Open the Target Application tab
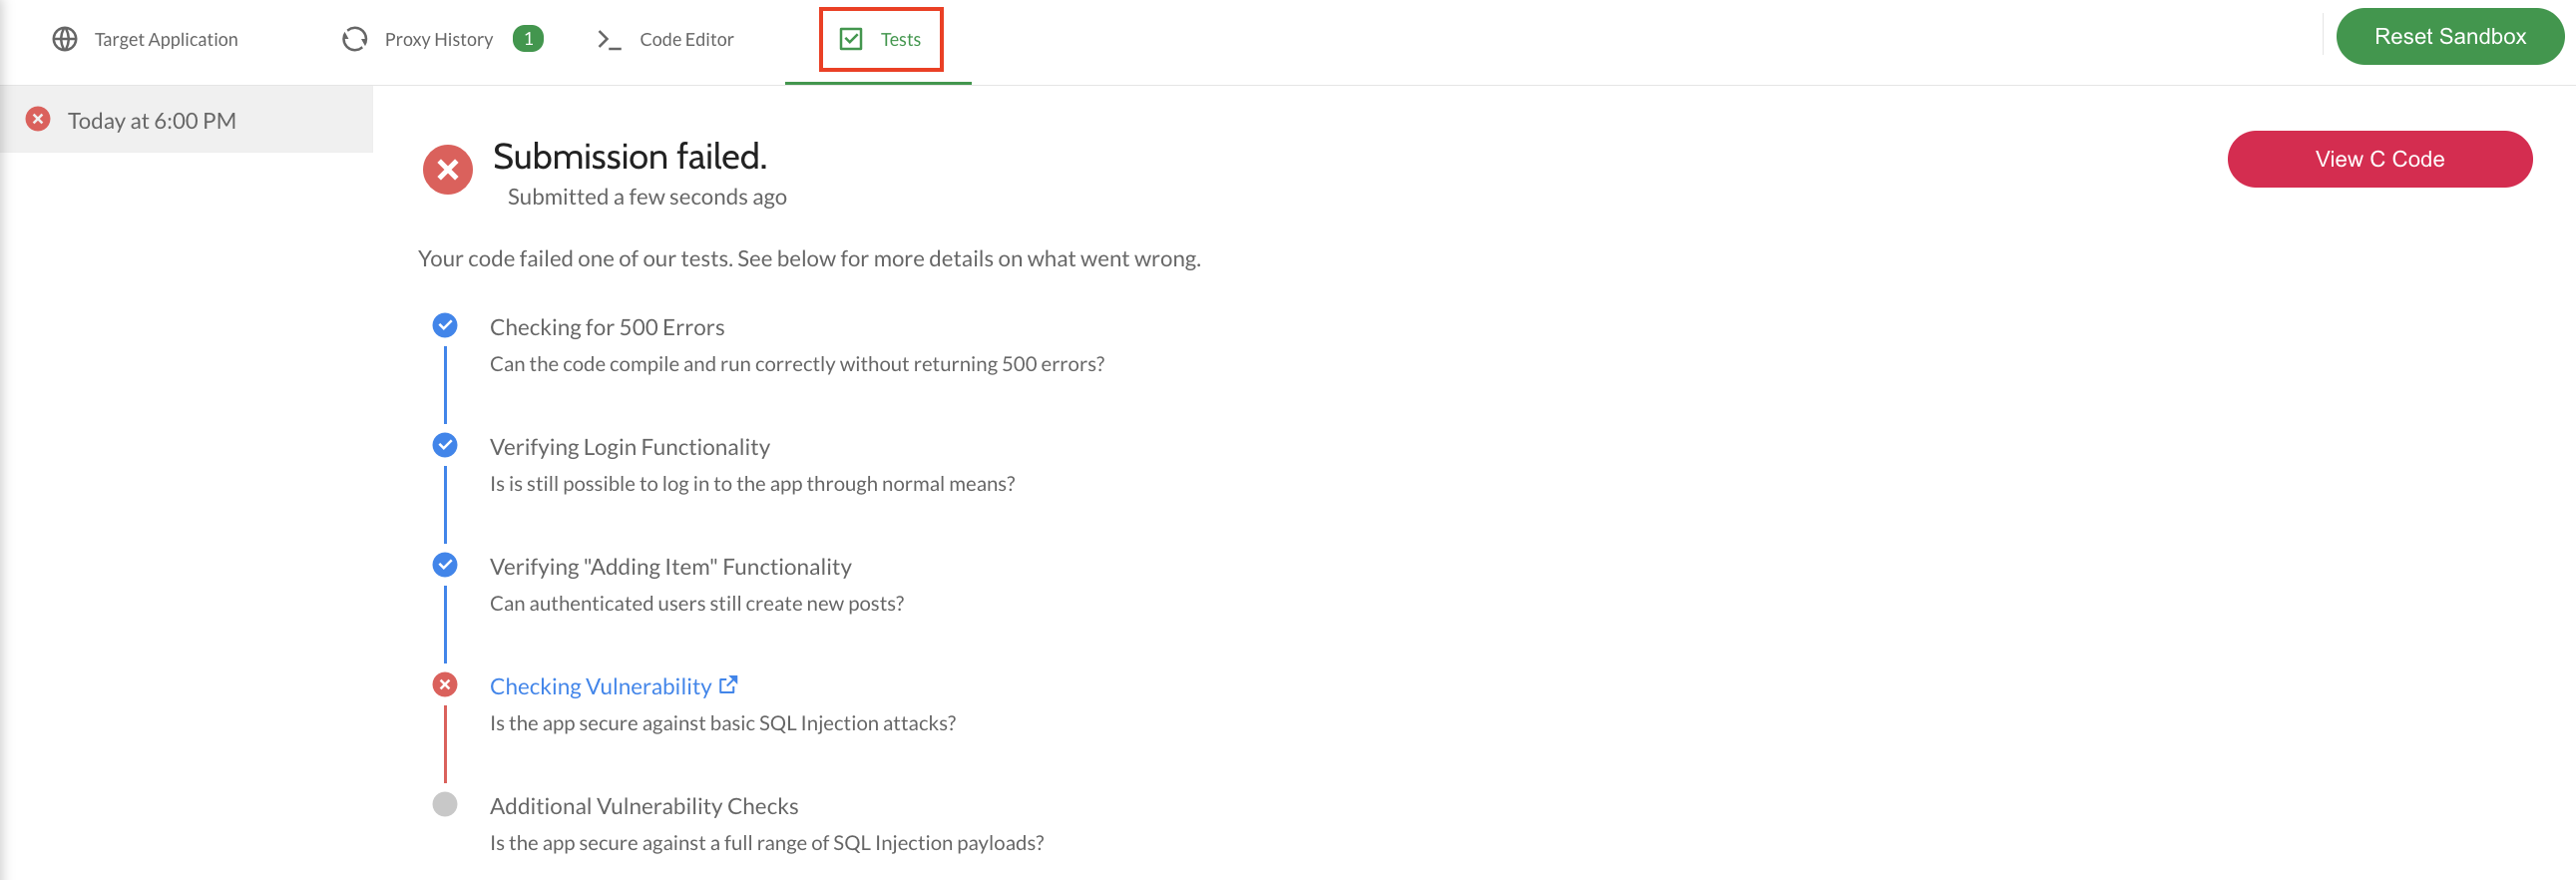The height and width of the screenshot is (880, 2576). click(146, 39)
